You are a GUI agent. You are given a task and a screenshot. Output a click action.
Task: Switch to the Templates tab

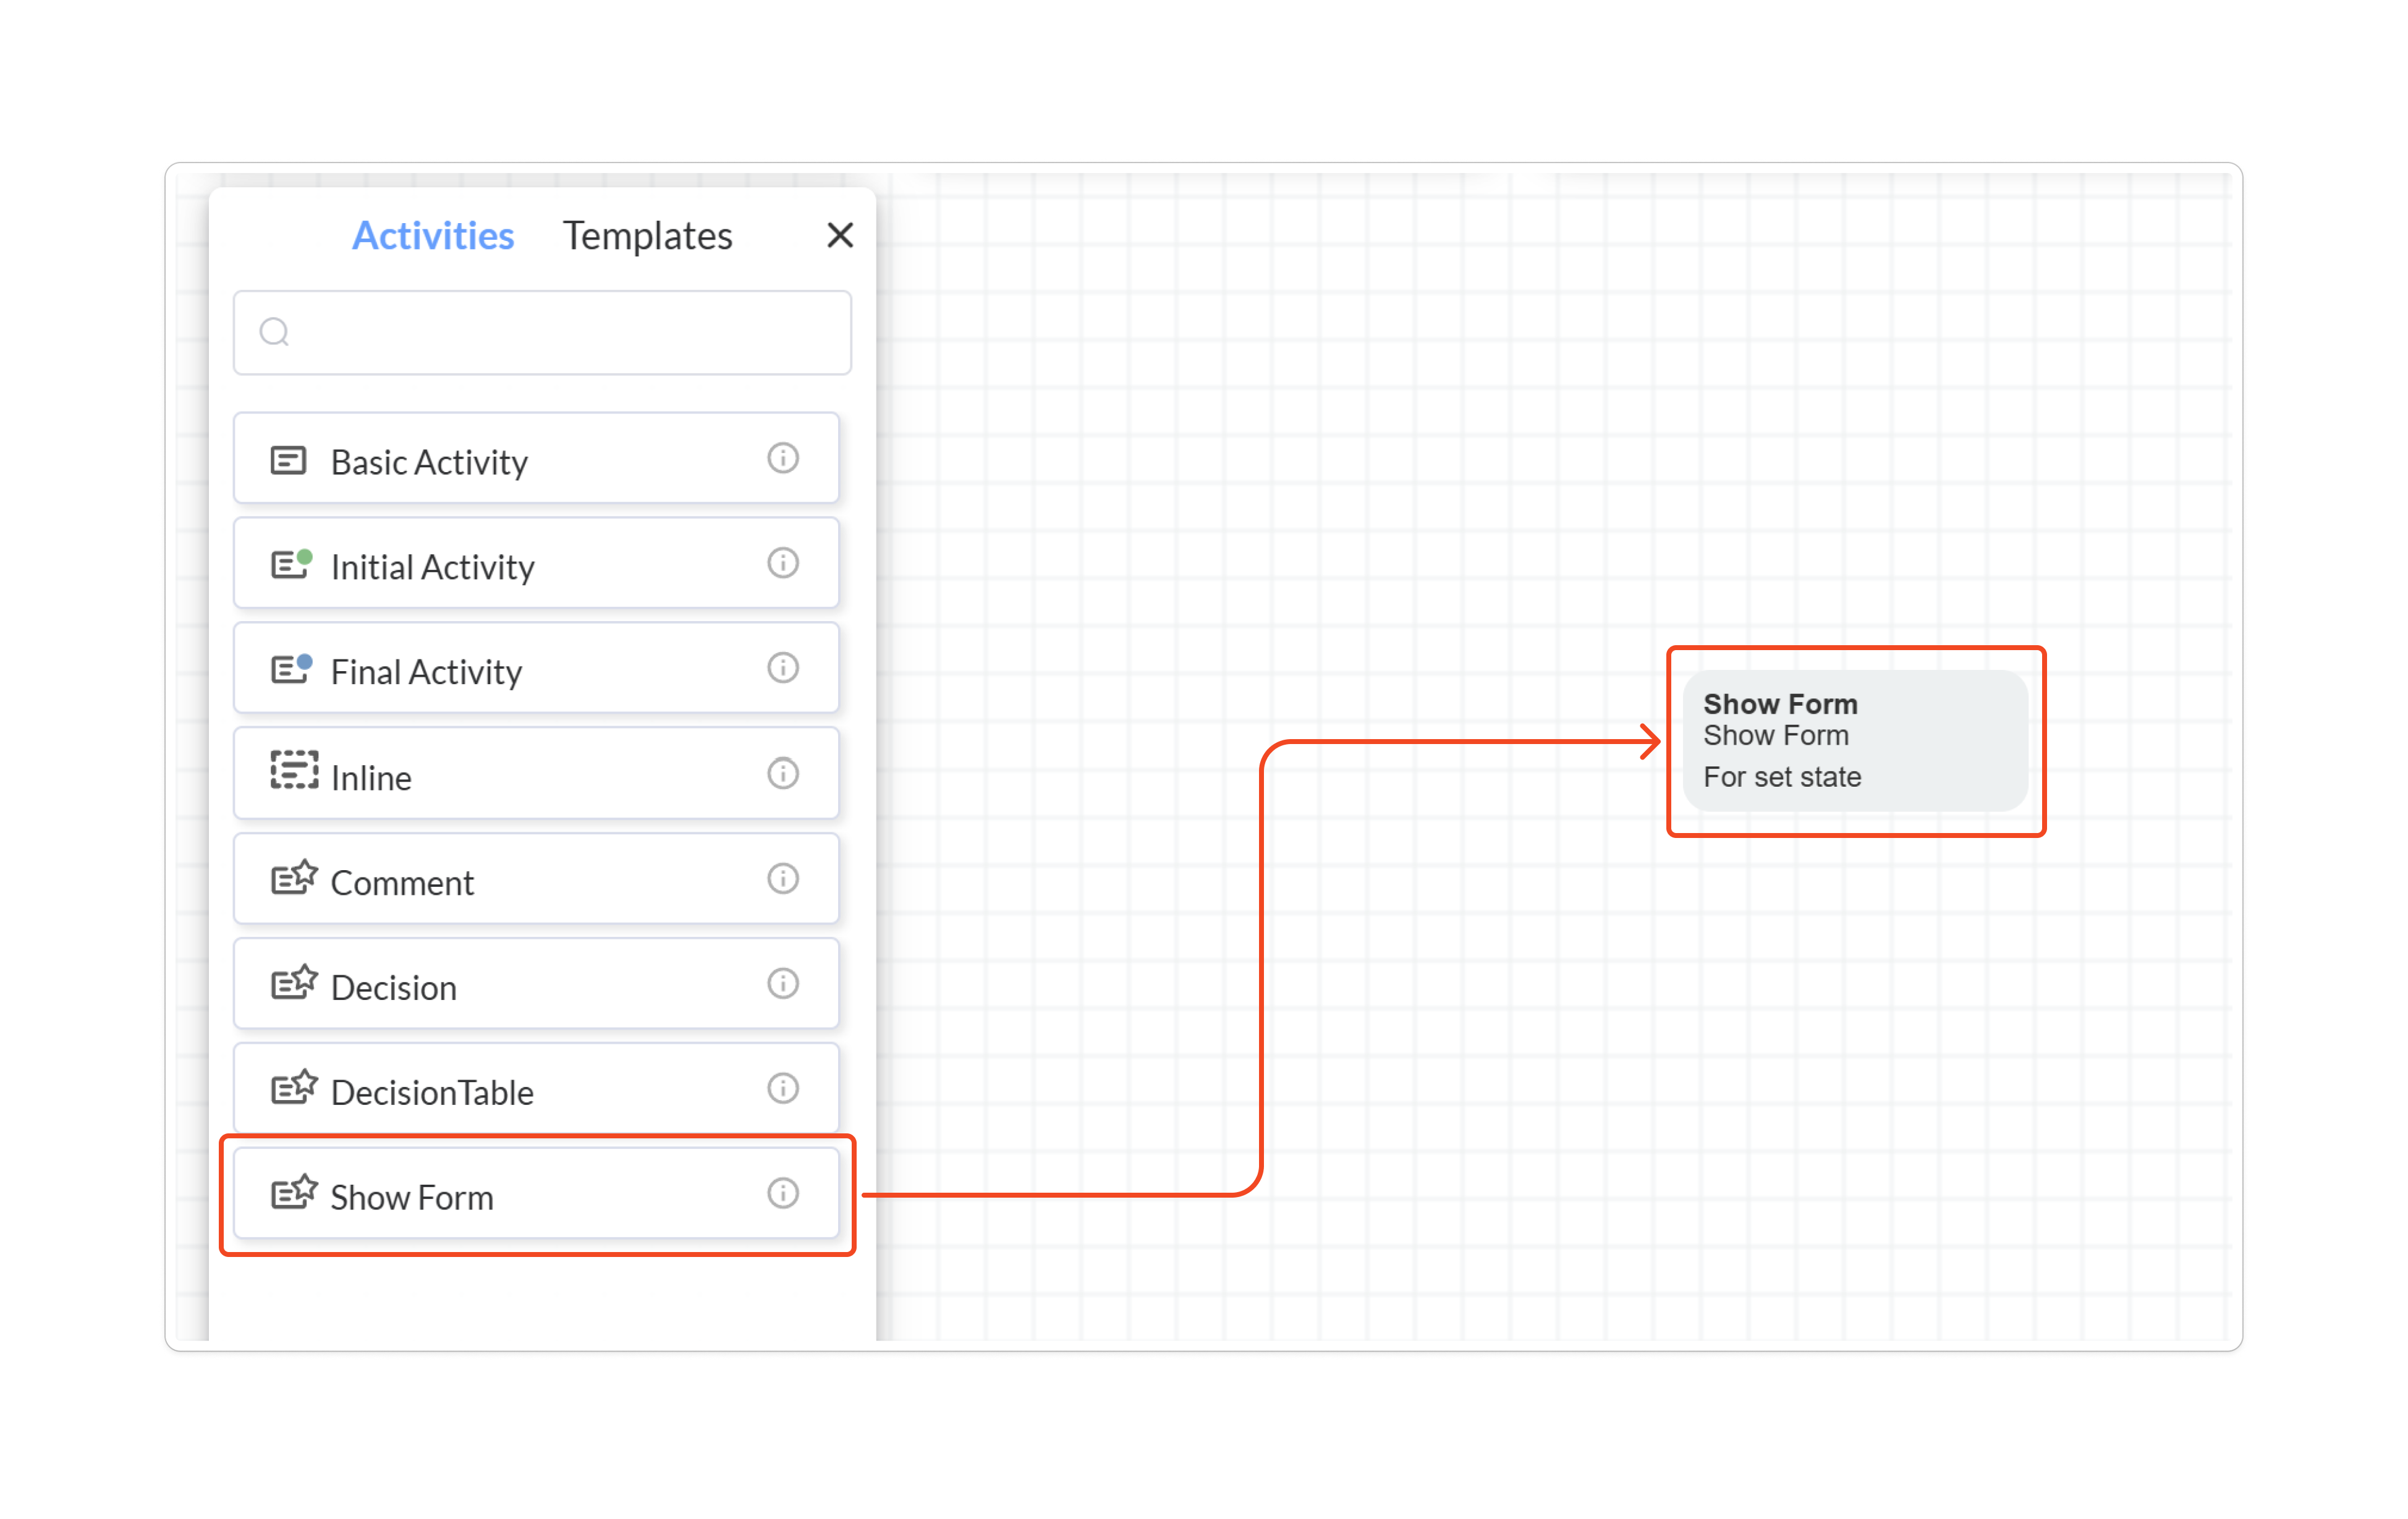click(647, 236)
